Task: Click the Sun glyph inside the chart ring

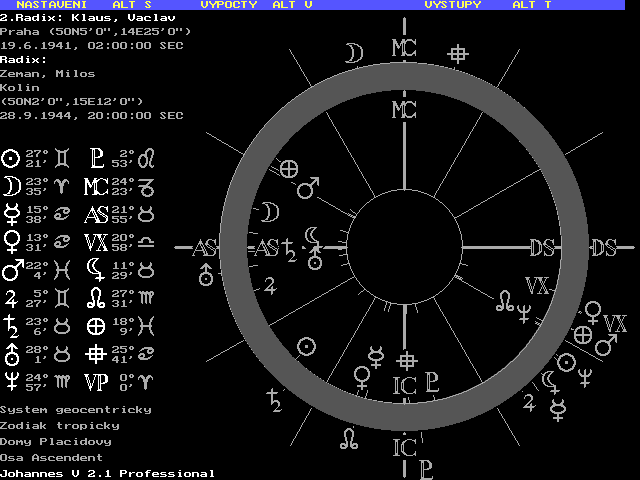Action: click(x=307, y=347)
